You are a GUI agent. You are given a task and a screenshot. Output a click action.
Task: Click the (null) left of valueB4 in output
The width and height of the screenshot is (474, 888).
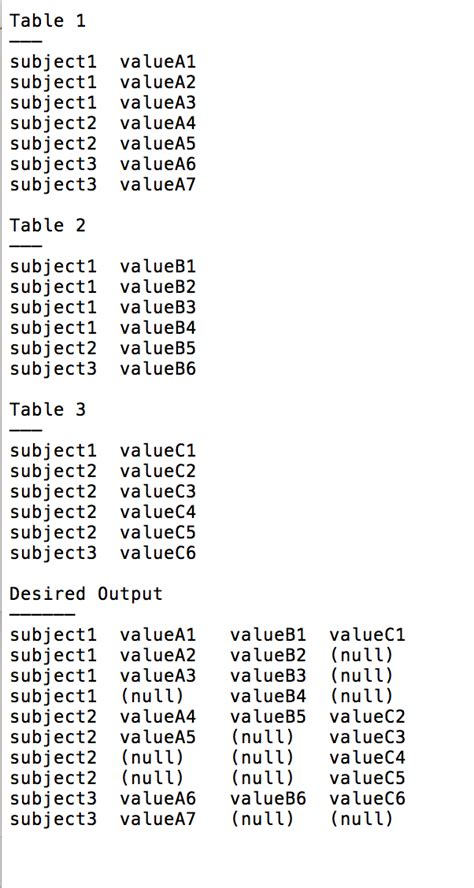(152, 697)
